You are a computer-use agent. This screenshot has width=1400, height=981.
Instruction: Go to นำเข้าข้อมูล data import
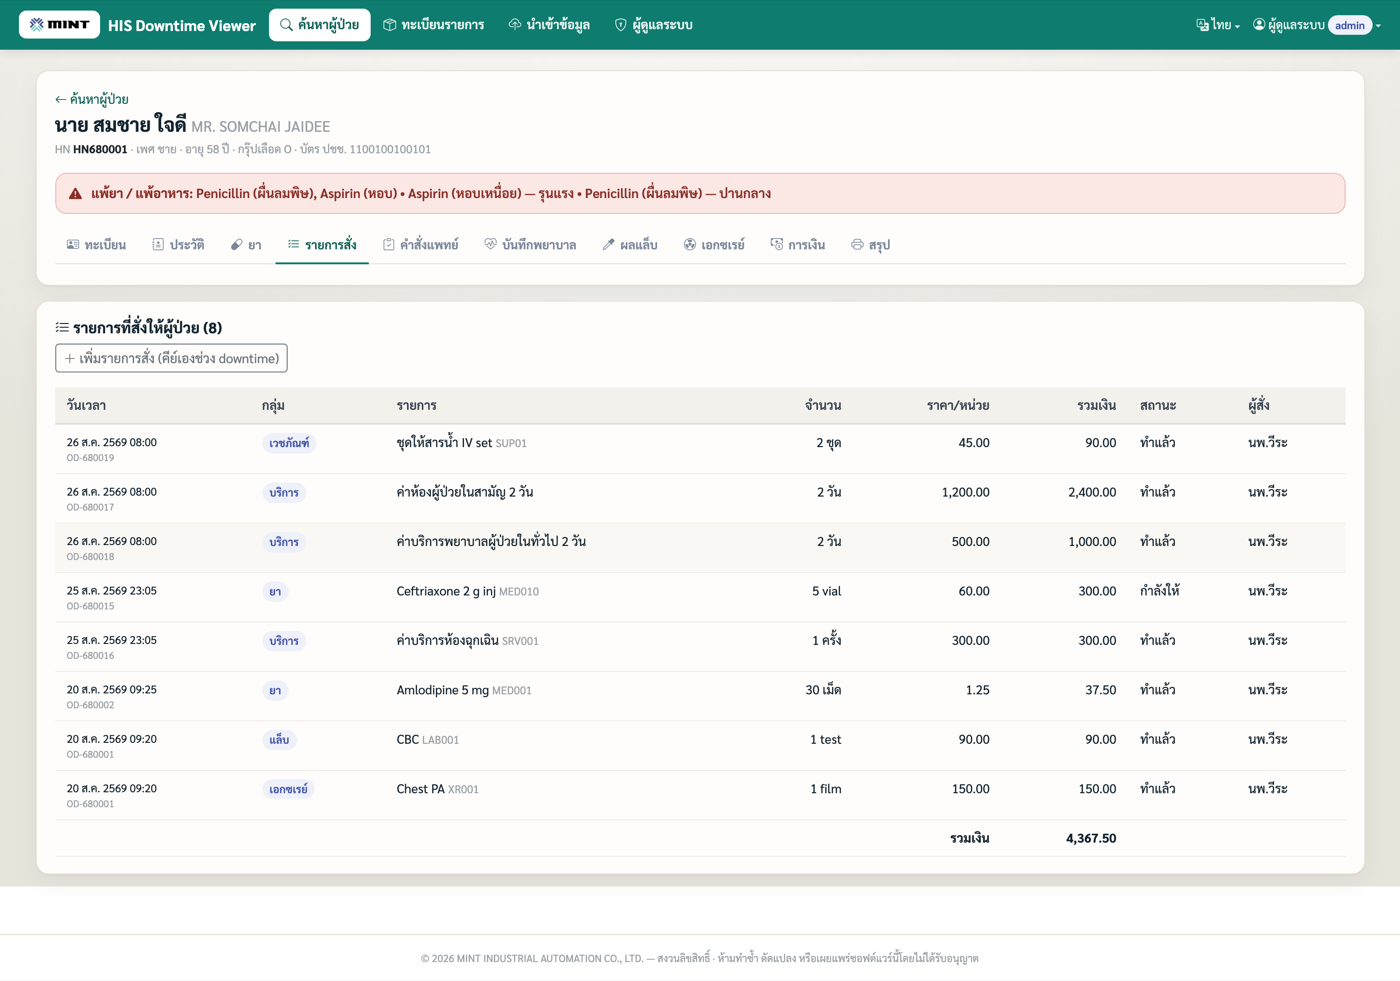pyautogui.click(x=549, y=25)
